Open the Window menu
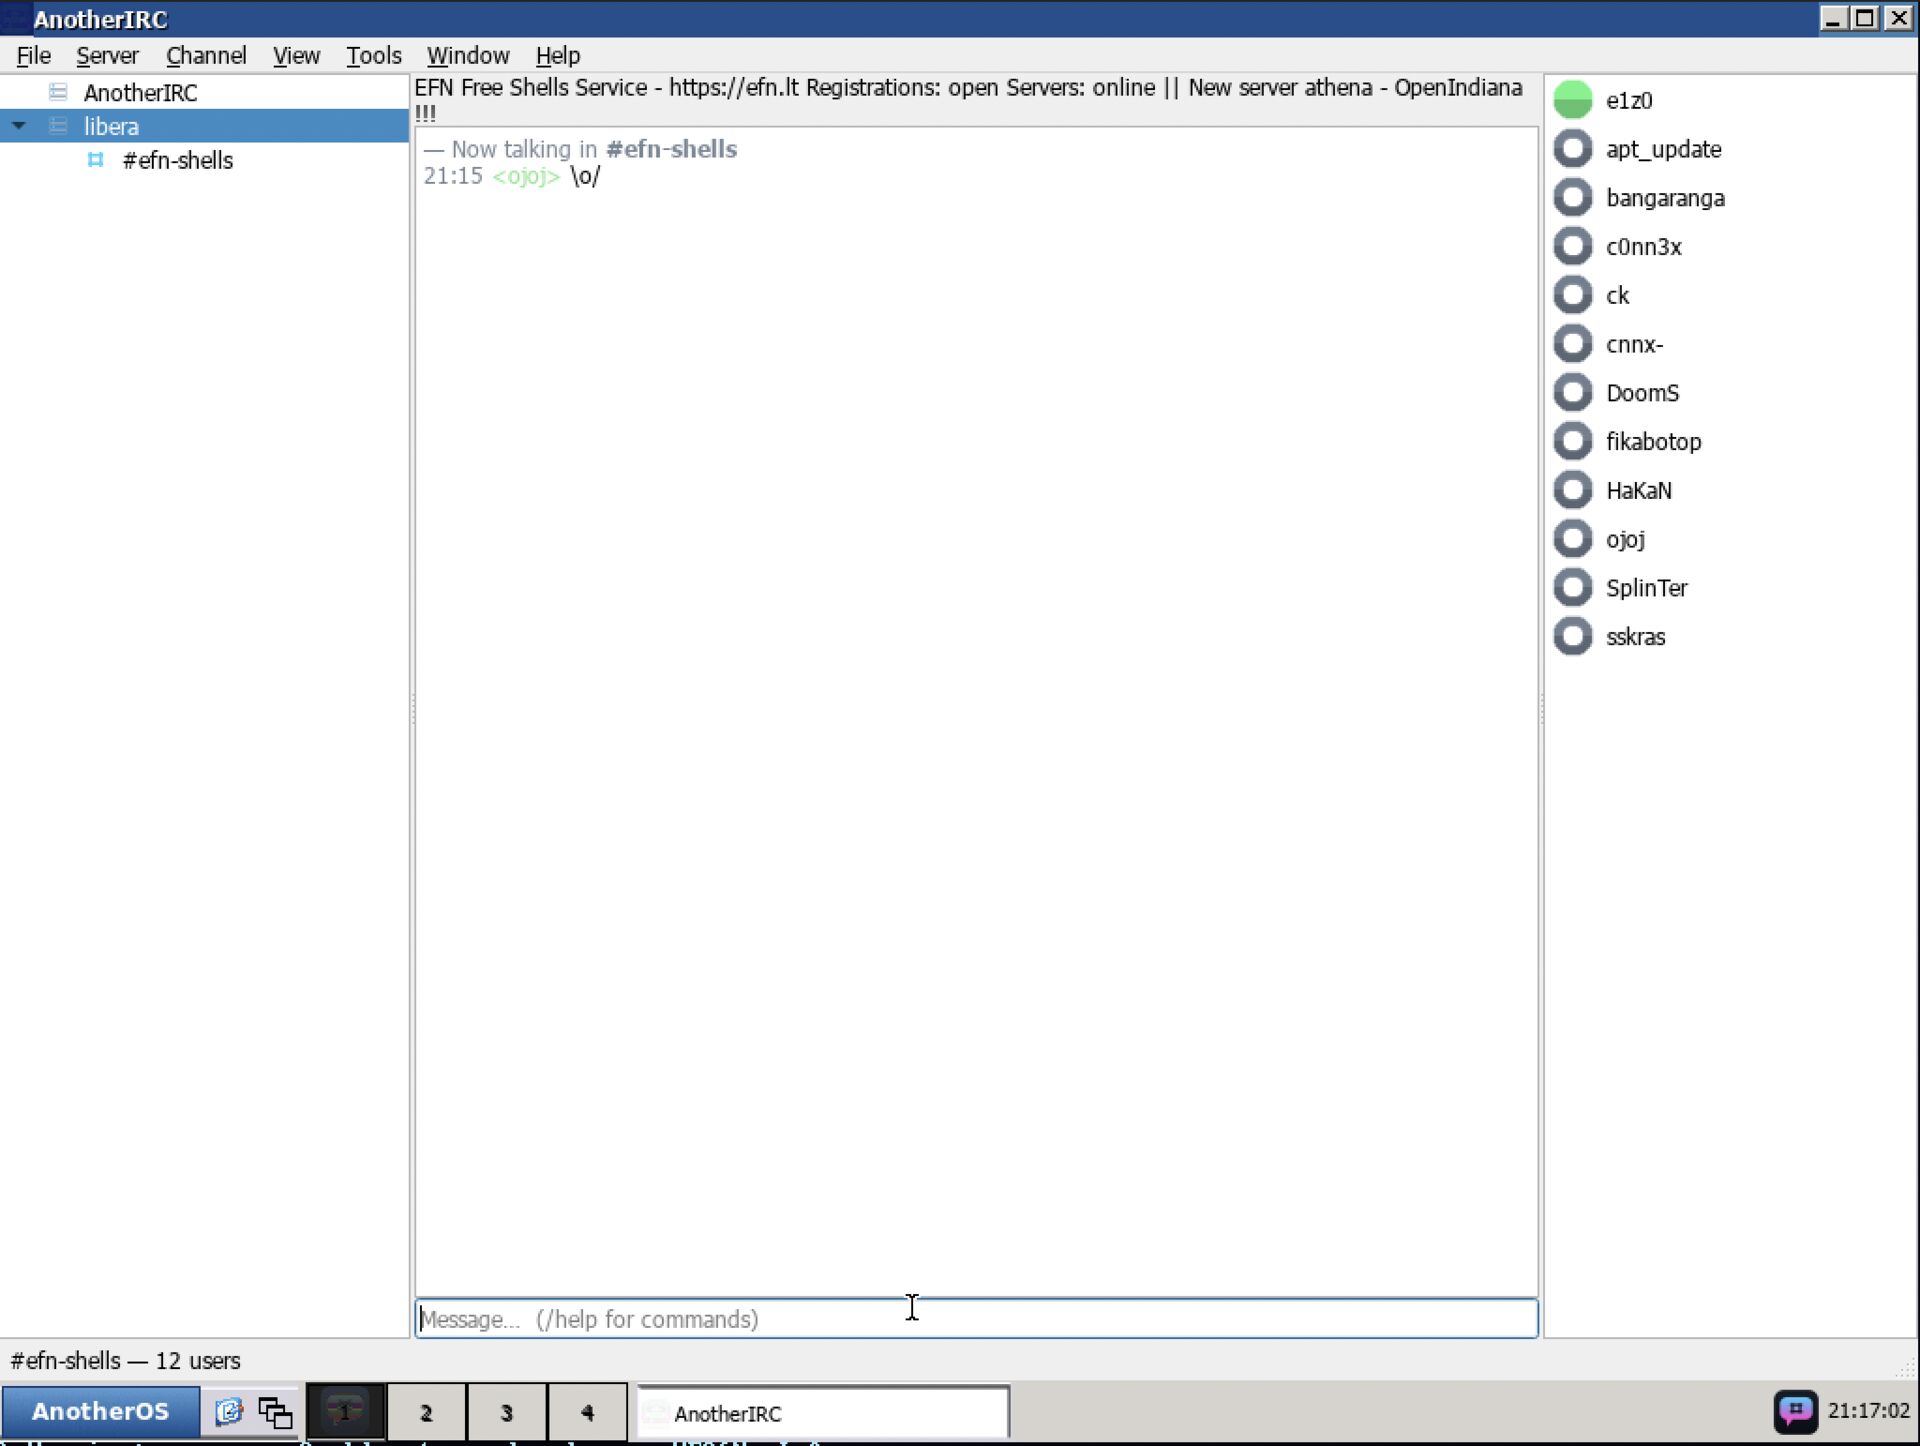1920x1446 pixels. click(x=468, y=56)
